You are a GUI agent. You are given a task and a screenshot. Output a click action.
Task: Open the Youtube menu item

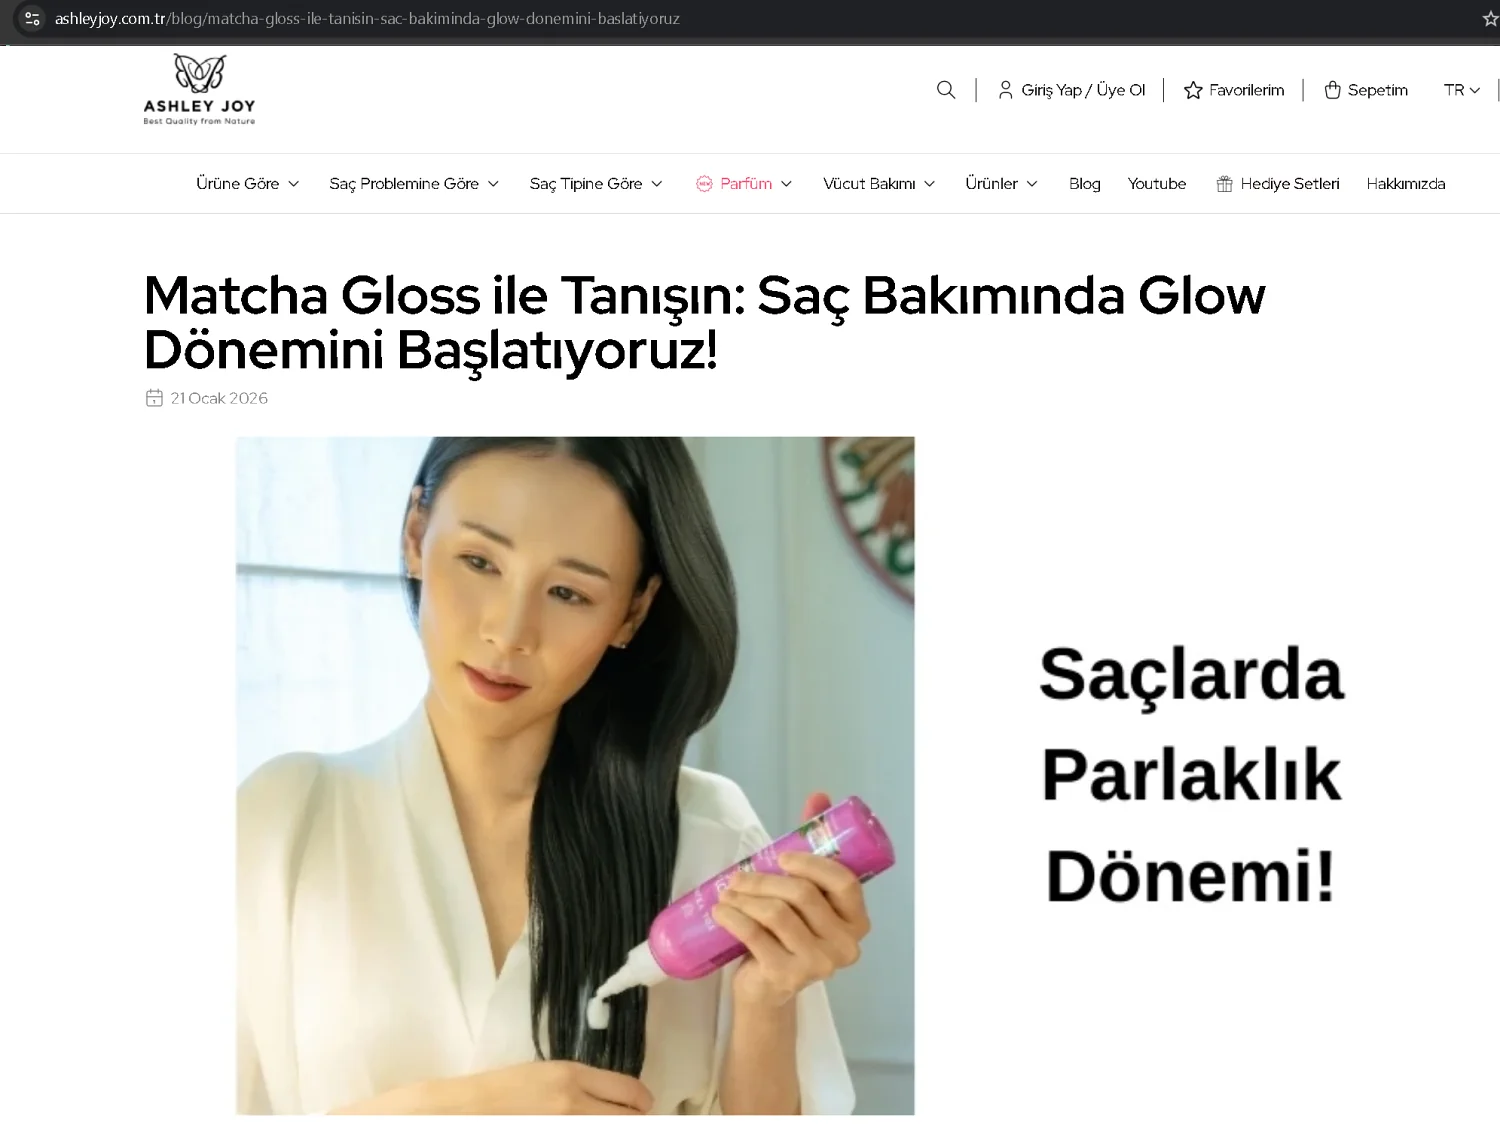point(1157,184)
